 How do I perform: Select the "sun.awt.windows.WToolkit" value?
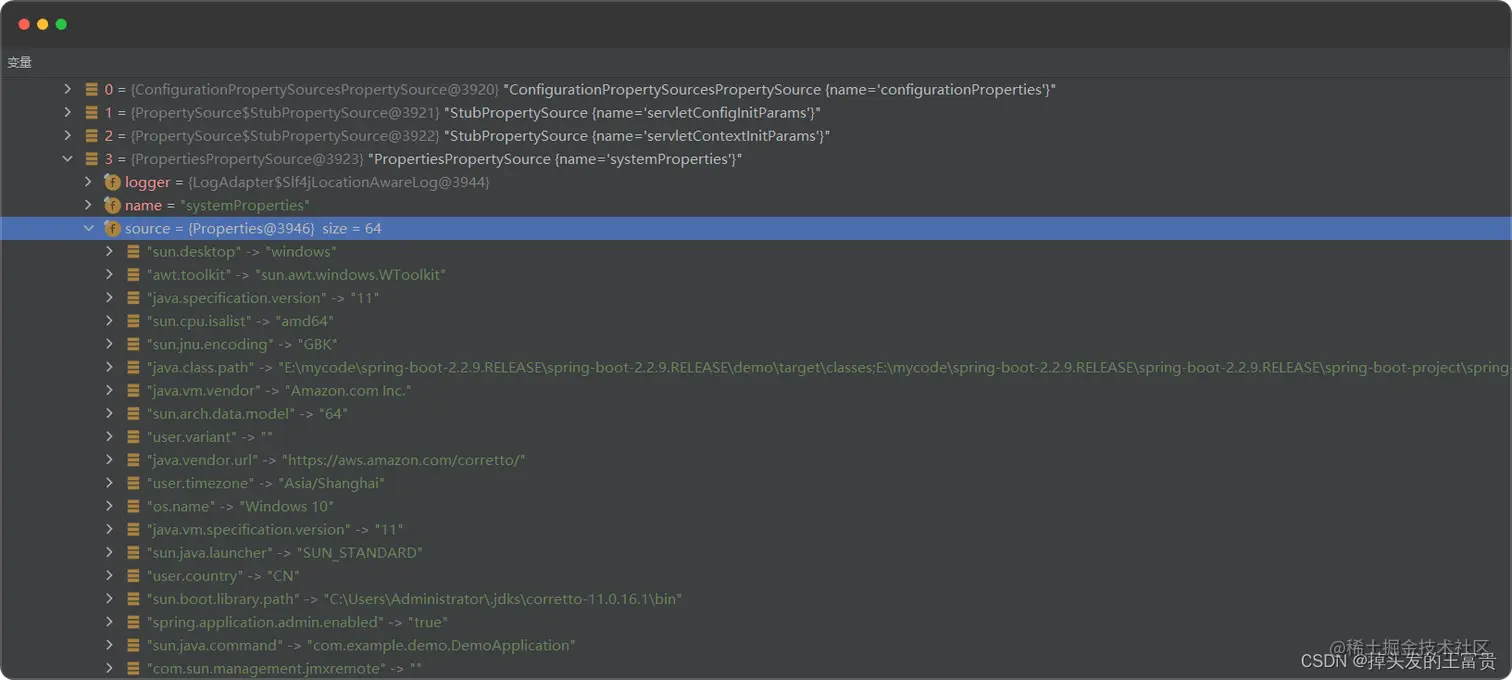tap(351, 274)
